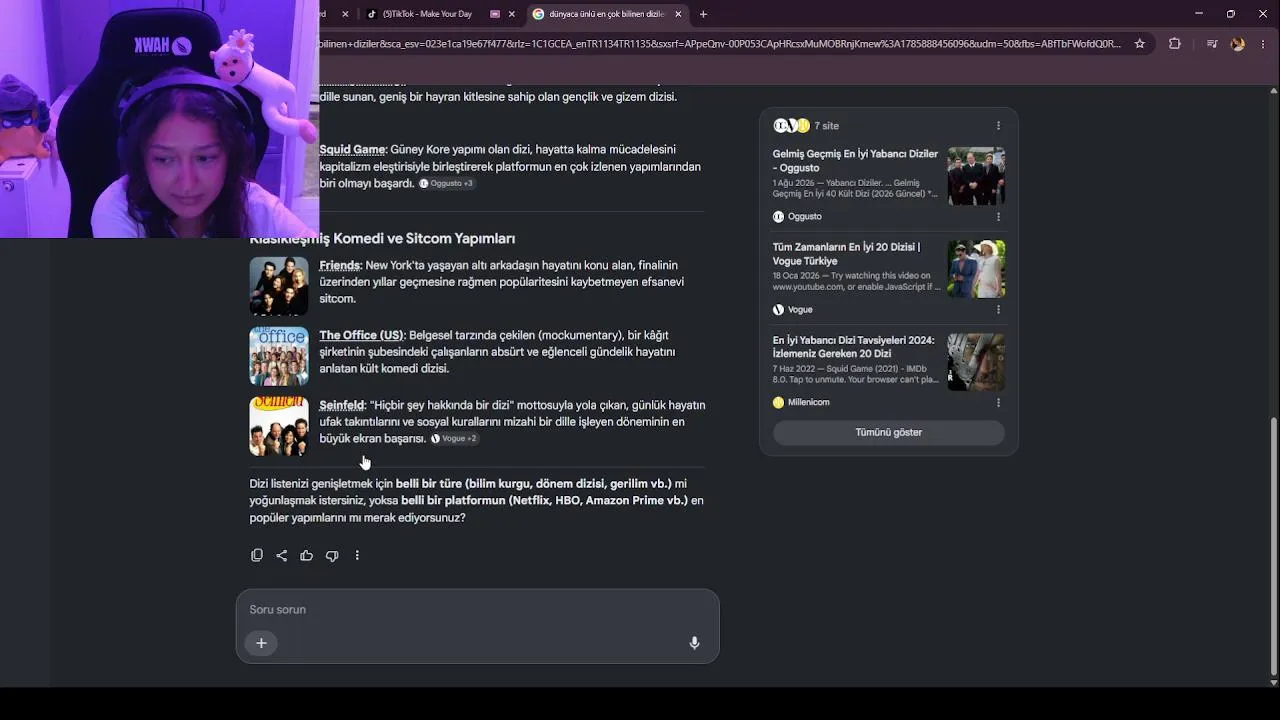Copy the AI response with the copy icon
The width and height of the screenshot is (1280, 720).
coord(257,556)
